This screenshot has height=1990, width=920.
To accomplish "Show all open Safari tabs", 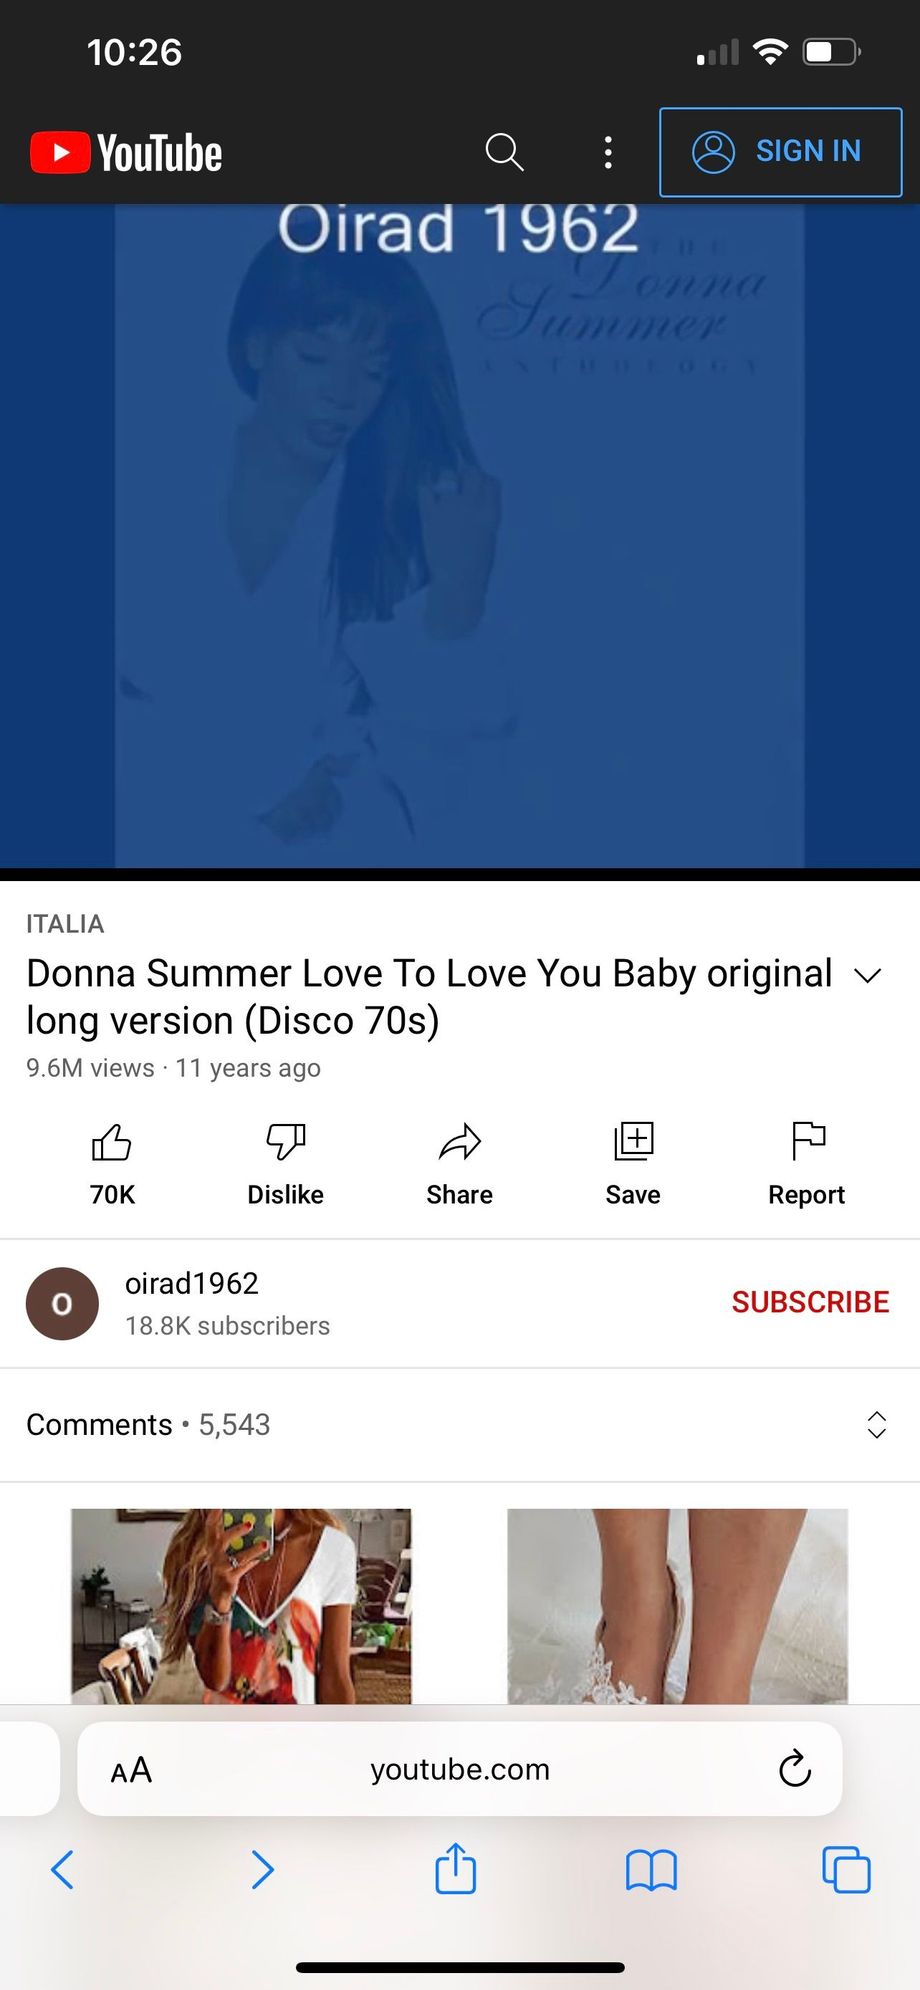I will coord(846,1869).
